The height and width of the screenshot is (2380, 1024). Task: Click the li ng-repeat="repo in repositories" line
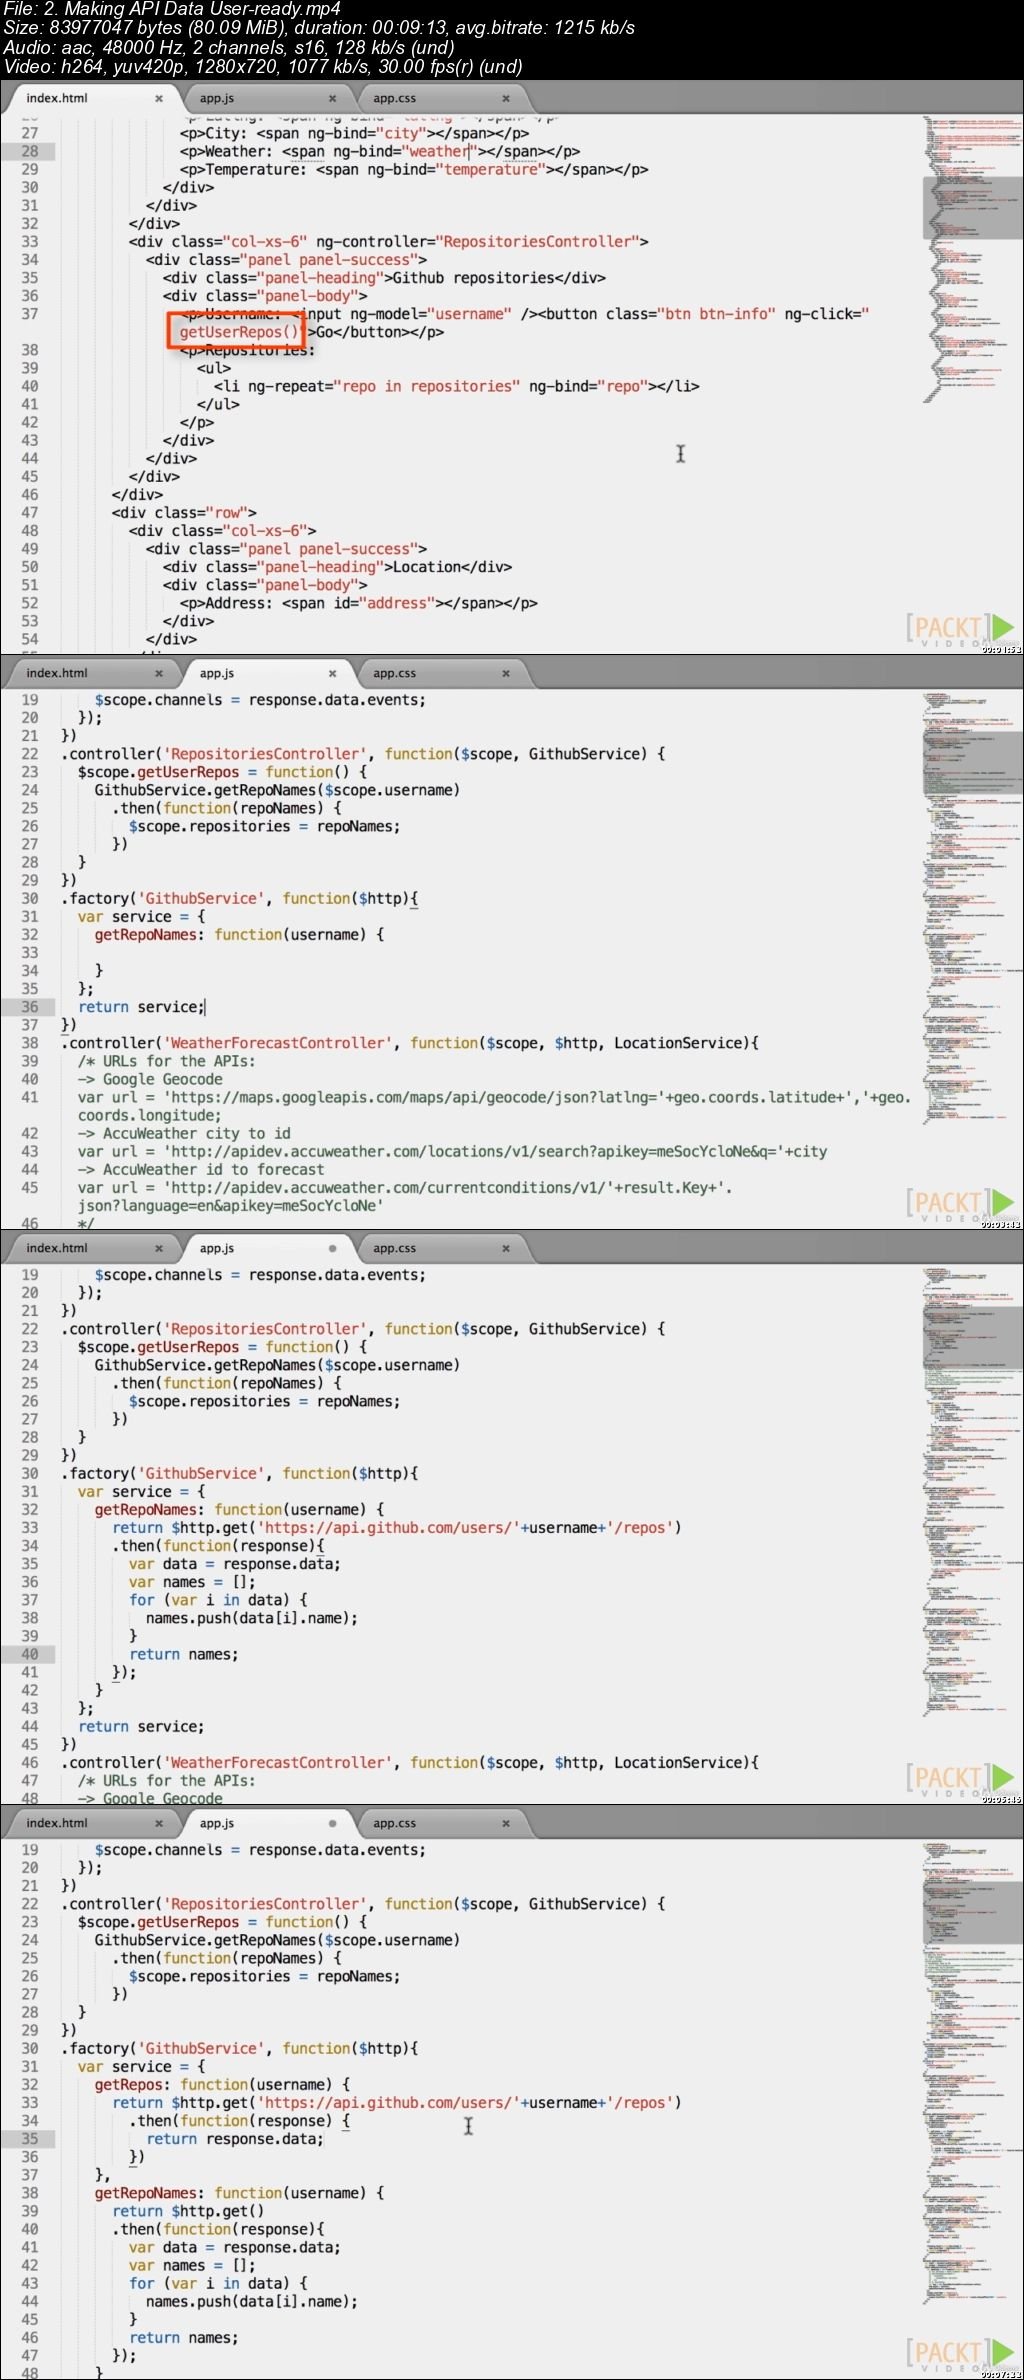click(x=456, y=386)
